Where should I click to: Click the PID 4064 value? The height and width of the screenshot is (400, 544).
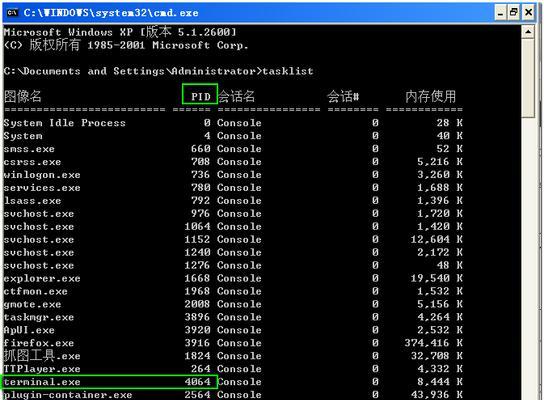[197, 382]
